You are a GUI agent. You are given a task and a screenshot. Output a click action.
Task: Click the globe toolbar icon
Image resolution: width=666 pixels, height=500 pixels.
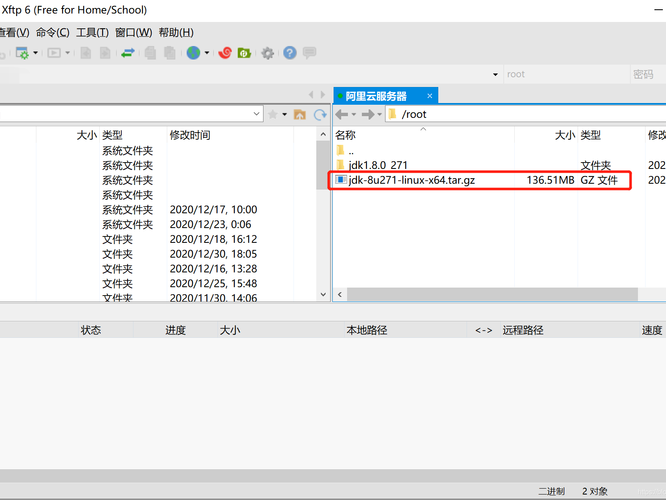193,53
